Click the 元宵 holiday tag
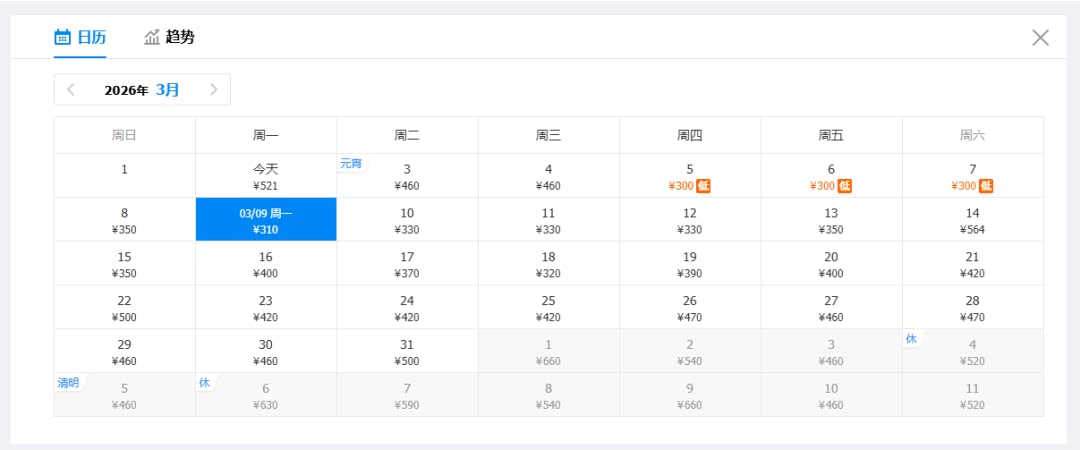This screenshot has width=1080, height=450. [351, 164]
